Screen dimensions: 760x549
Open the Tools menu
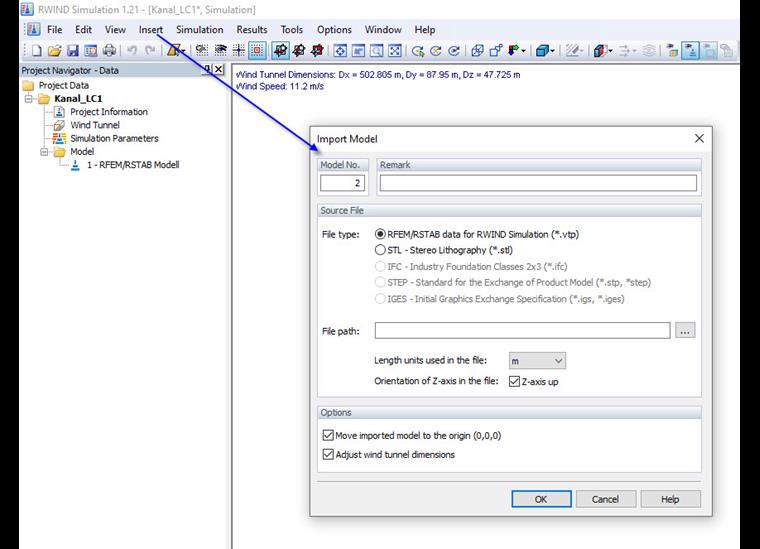point(292,30)
